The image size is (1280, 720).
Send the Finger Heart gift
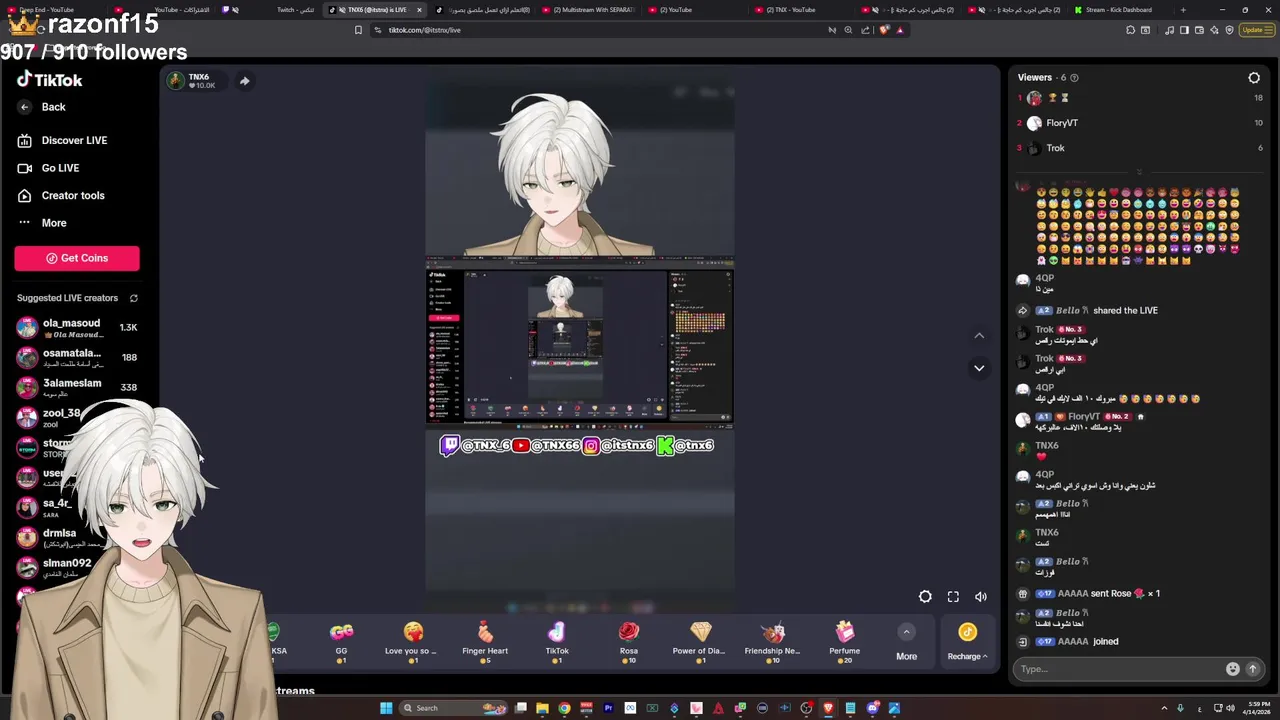485,641
